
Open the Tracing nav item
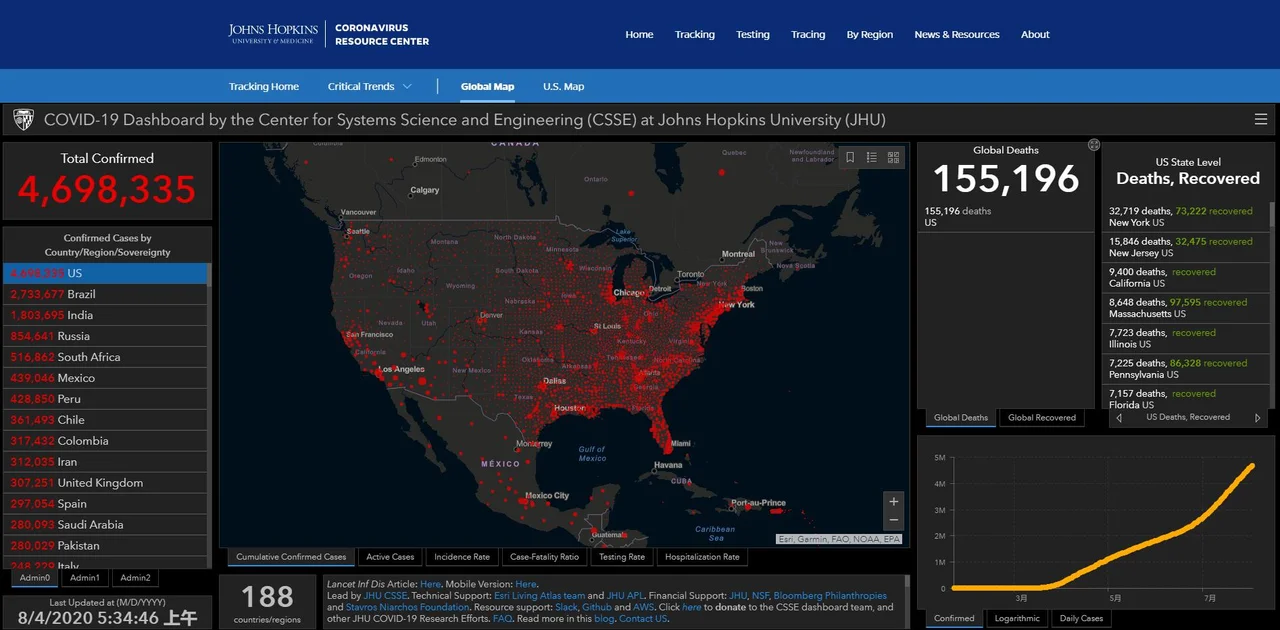(x=808, y=34)
